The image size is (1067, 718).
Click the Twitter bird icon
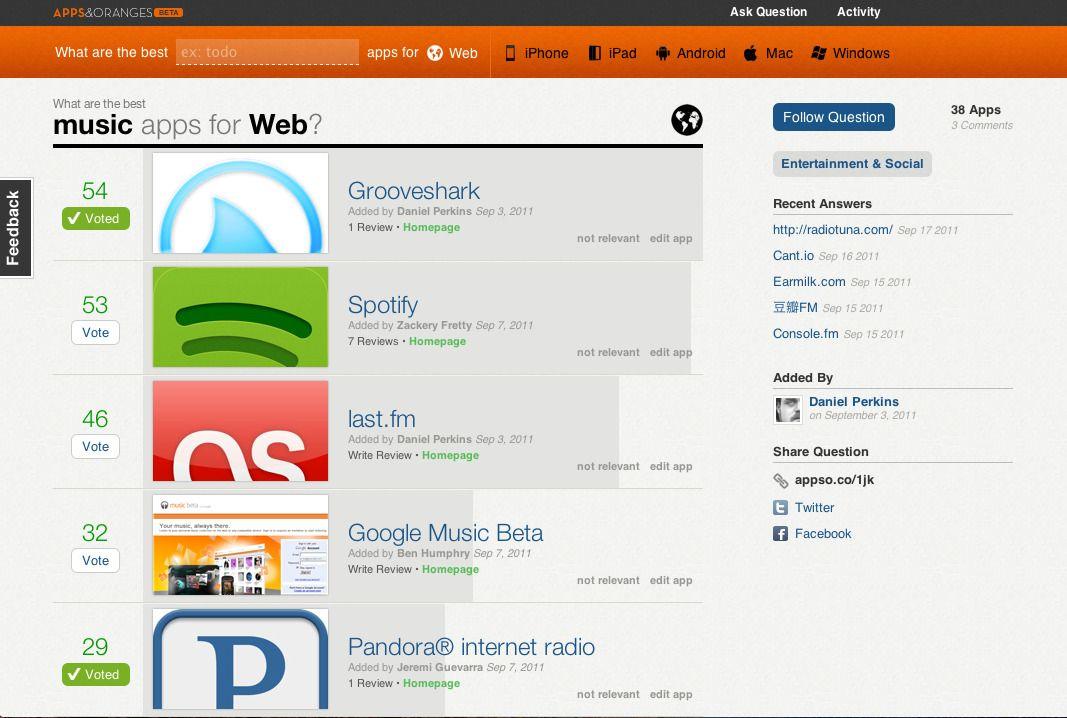[x=781, y=508]
